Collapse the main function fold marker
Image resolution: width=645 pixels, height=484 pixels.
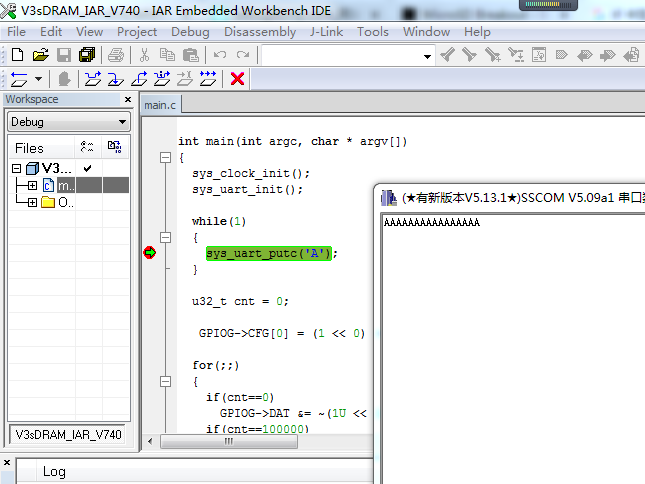point(165,157)
